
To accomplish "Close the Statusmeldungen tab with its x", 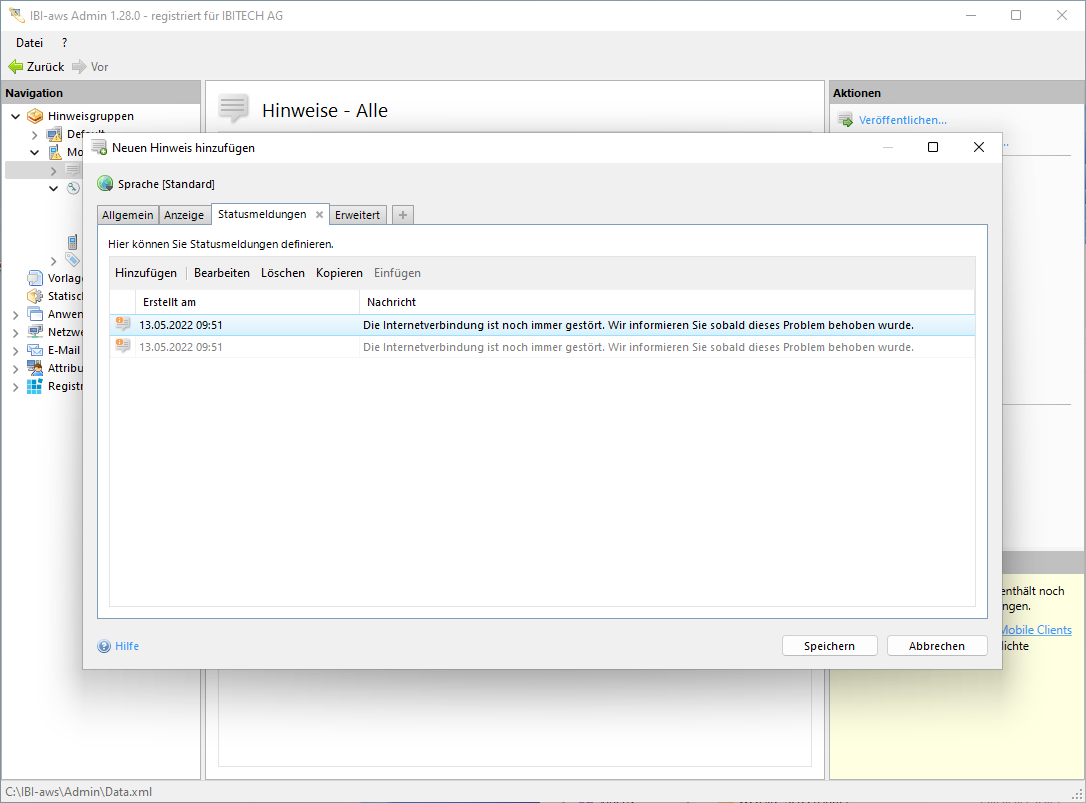I will (319, 215).
